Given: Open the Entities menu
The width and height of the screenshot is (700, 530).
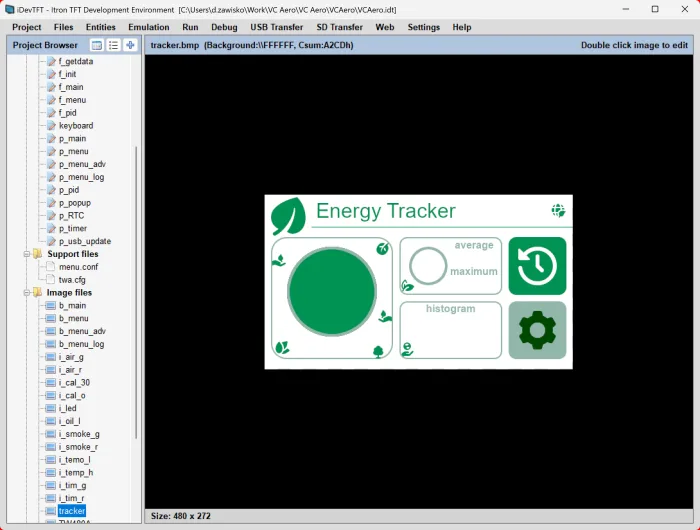Looking at the screenshot, I should (100, 27).
